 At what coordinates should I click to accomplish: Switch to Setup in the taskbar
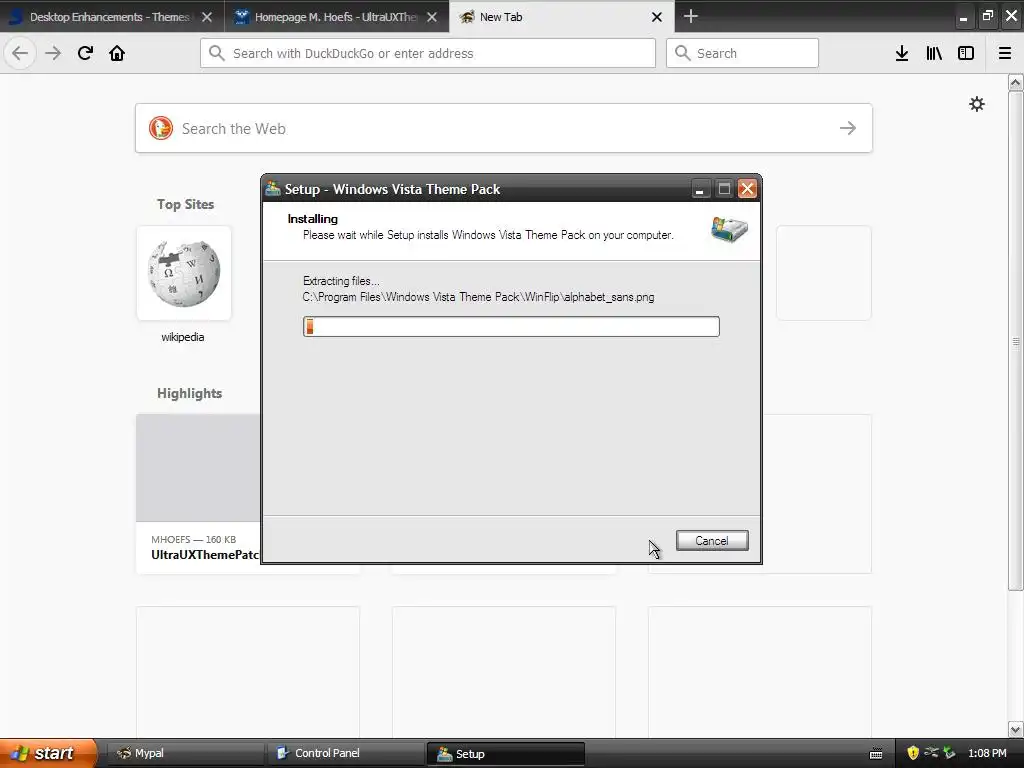pyautogui.click(x=505, y=753)
